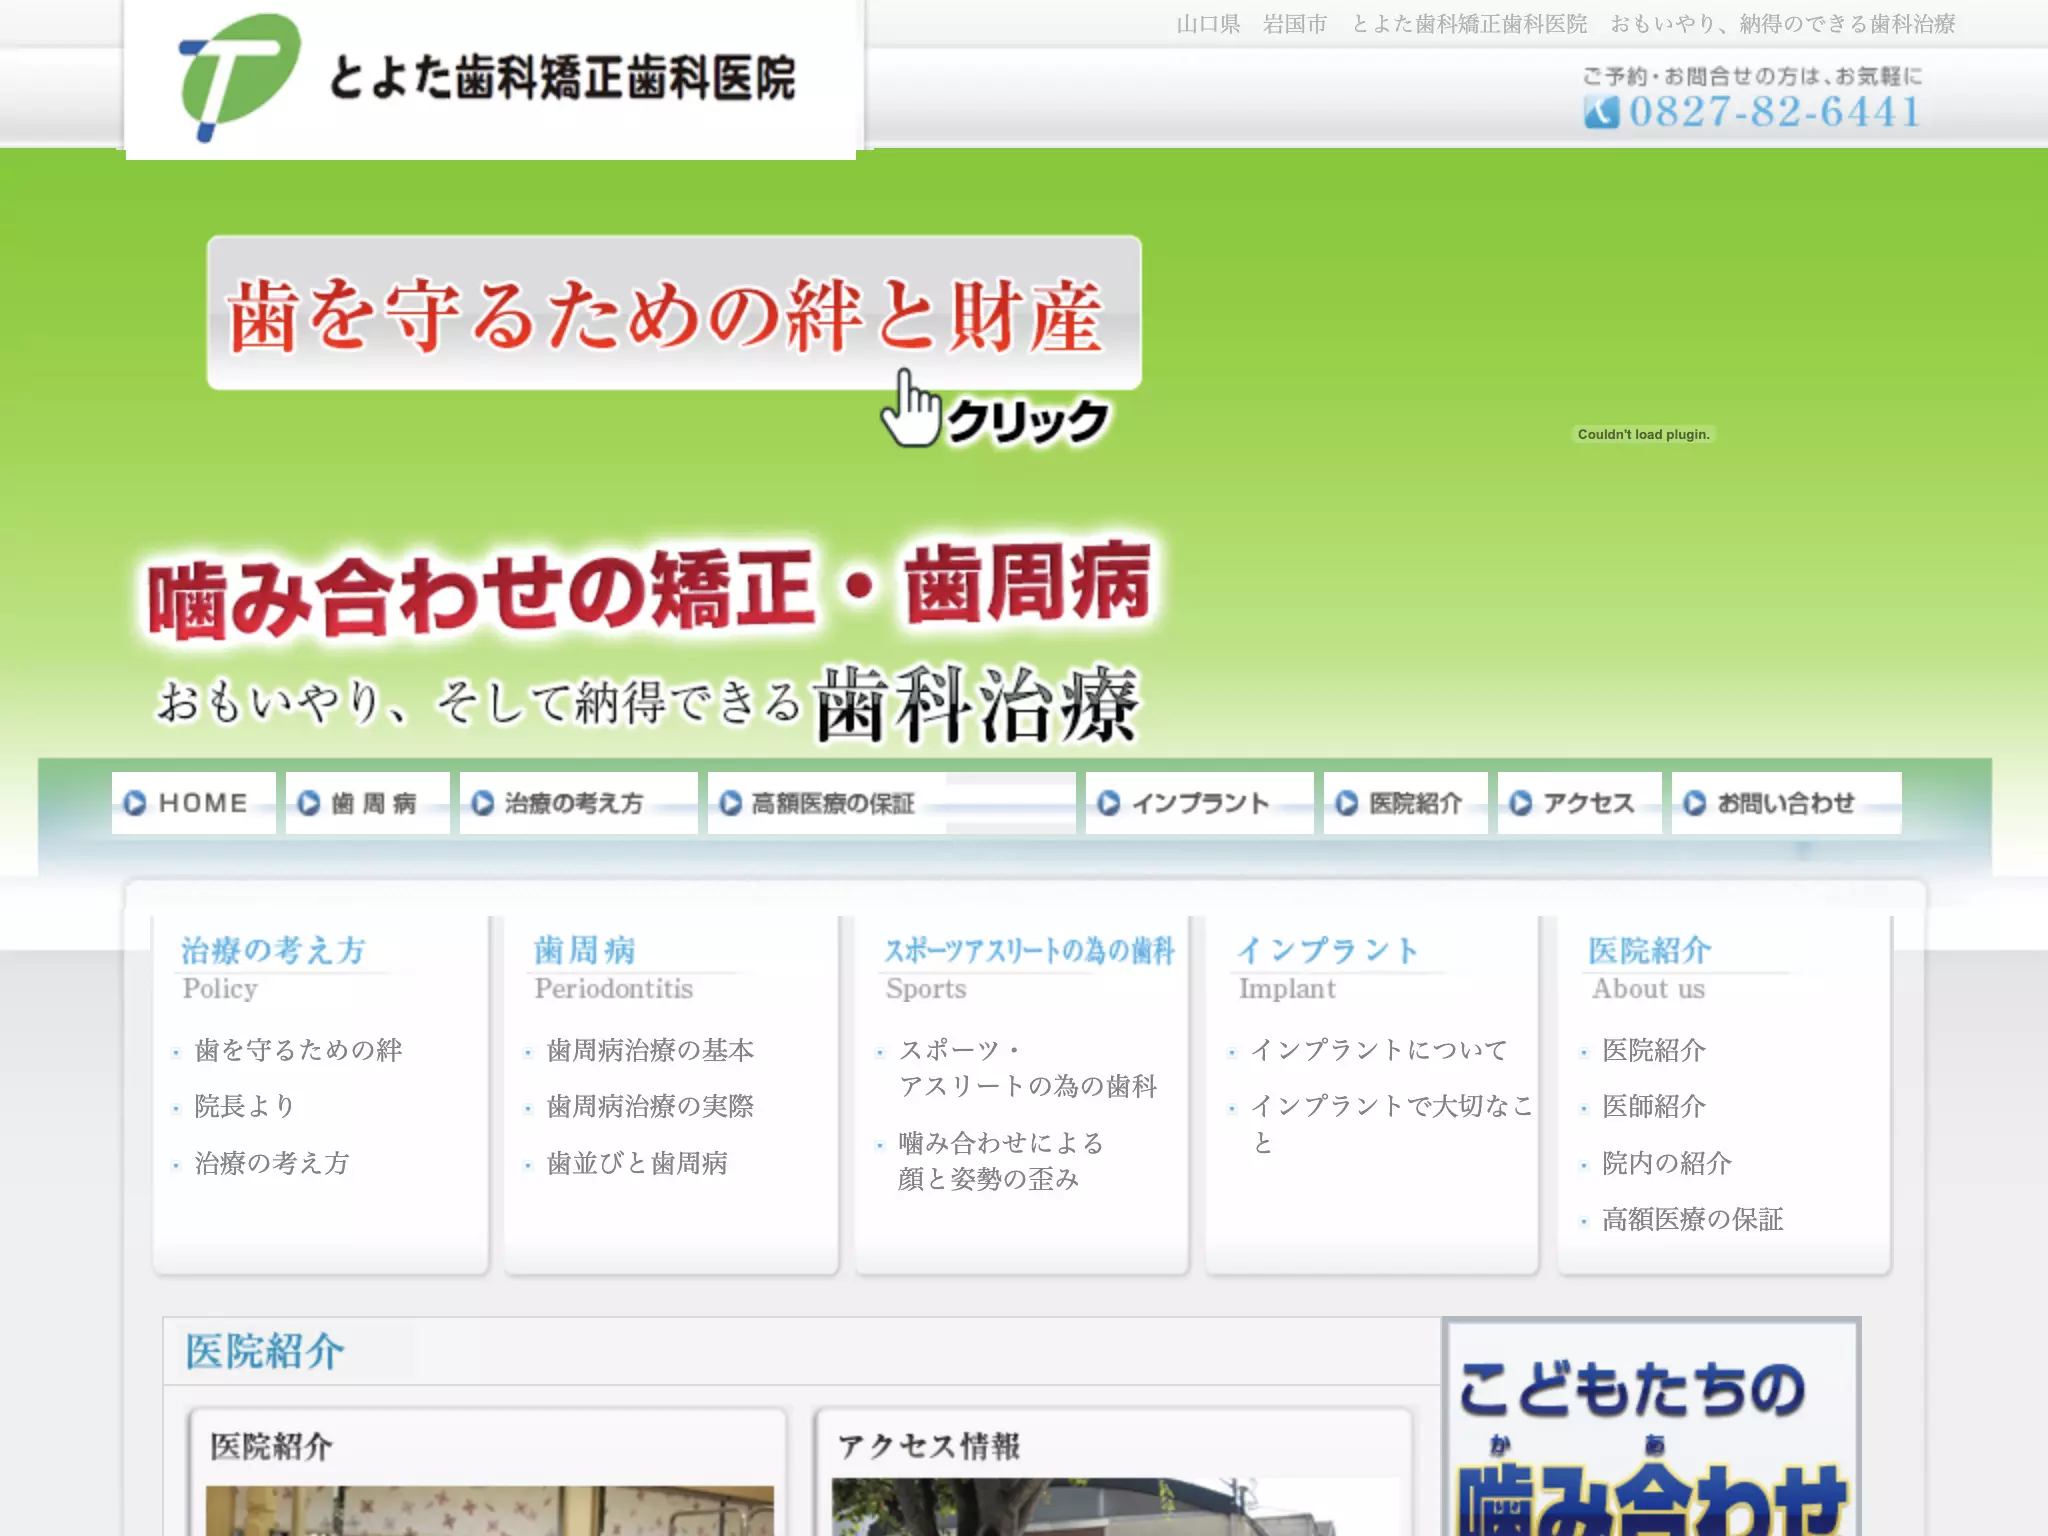Click the arrow icon beside お問い合わせ in the nav bar
The image size is (2048, 1536).
1694,803
